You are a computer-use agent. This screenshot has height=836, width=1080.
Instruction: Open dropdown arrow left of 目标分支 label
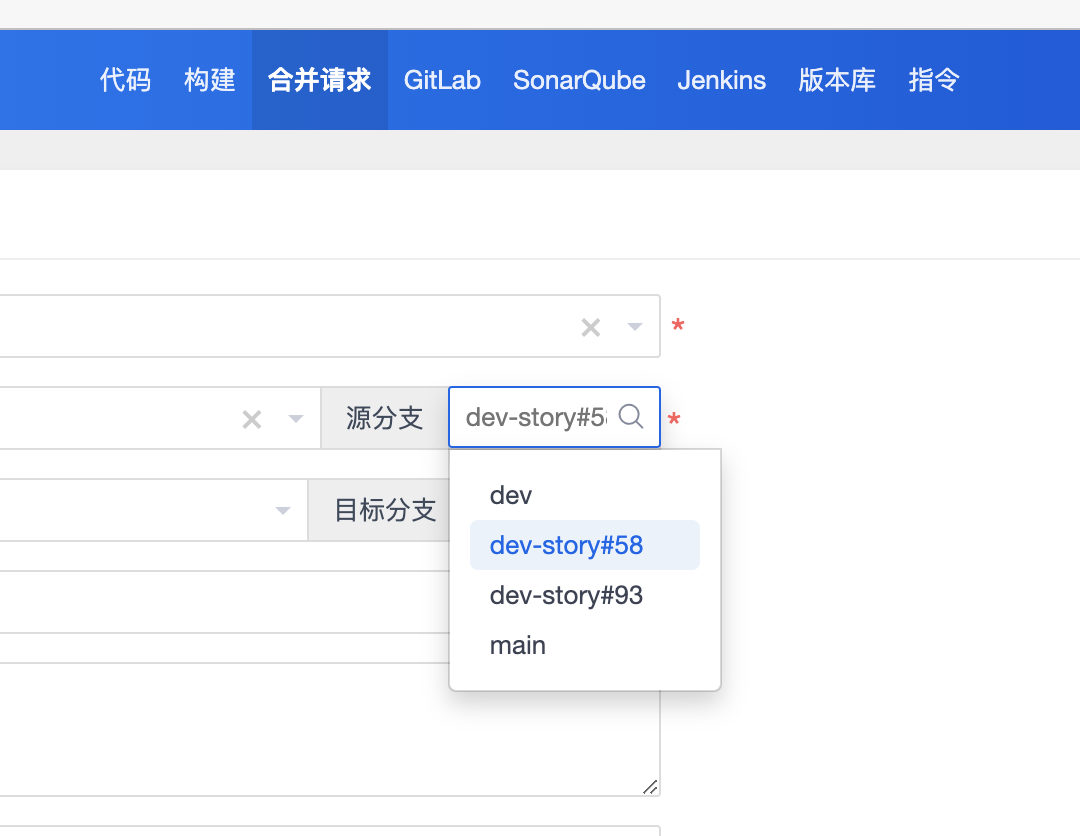(283, 511)
